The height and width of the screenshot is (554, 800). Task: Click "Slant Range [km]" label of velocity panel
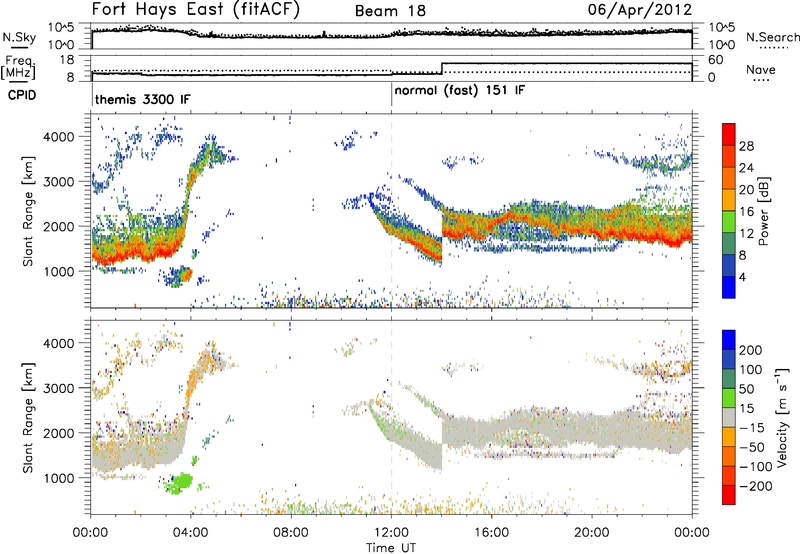pos(28,417)
